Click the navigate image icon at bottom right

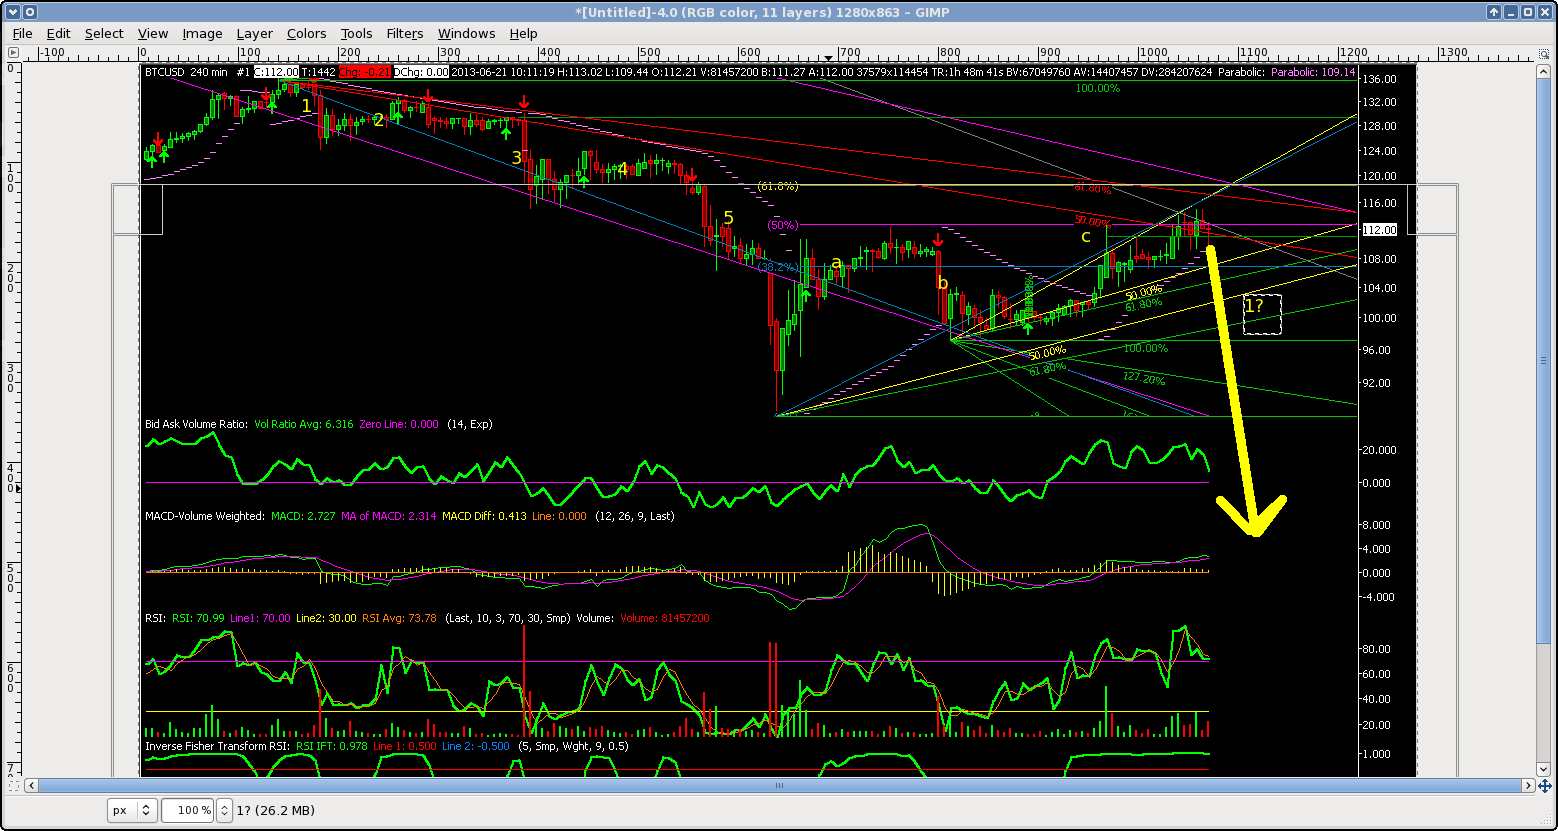[1543, 786]
